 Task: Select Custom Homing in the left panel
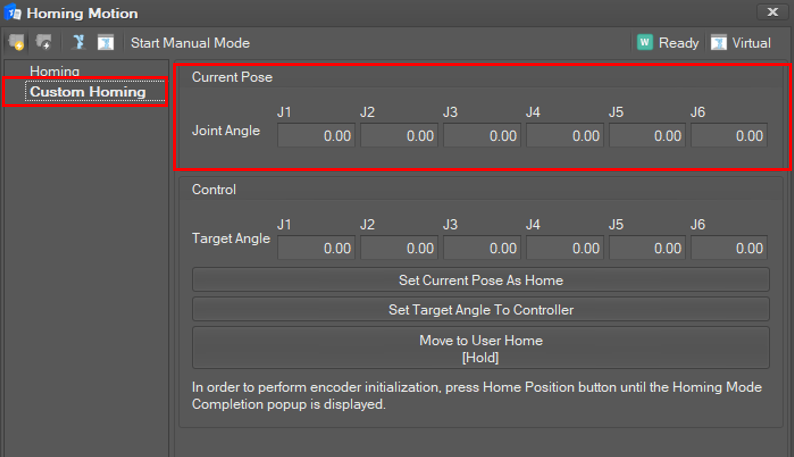pos(87,92)
